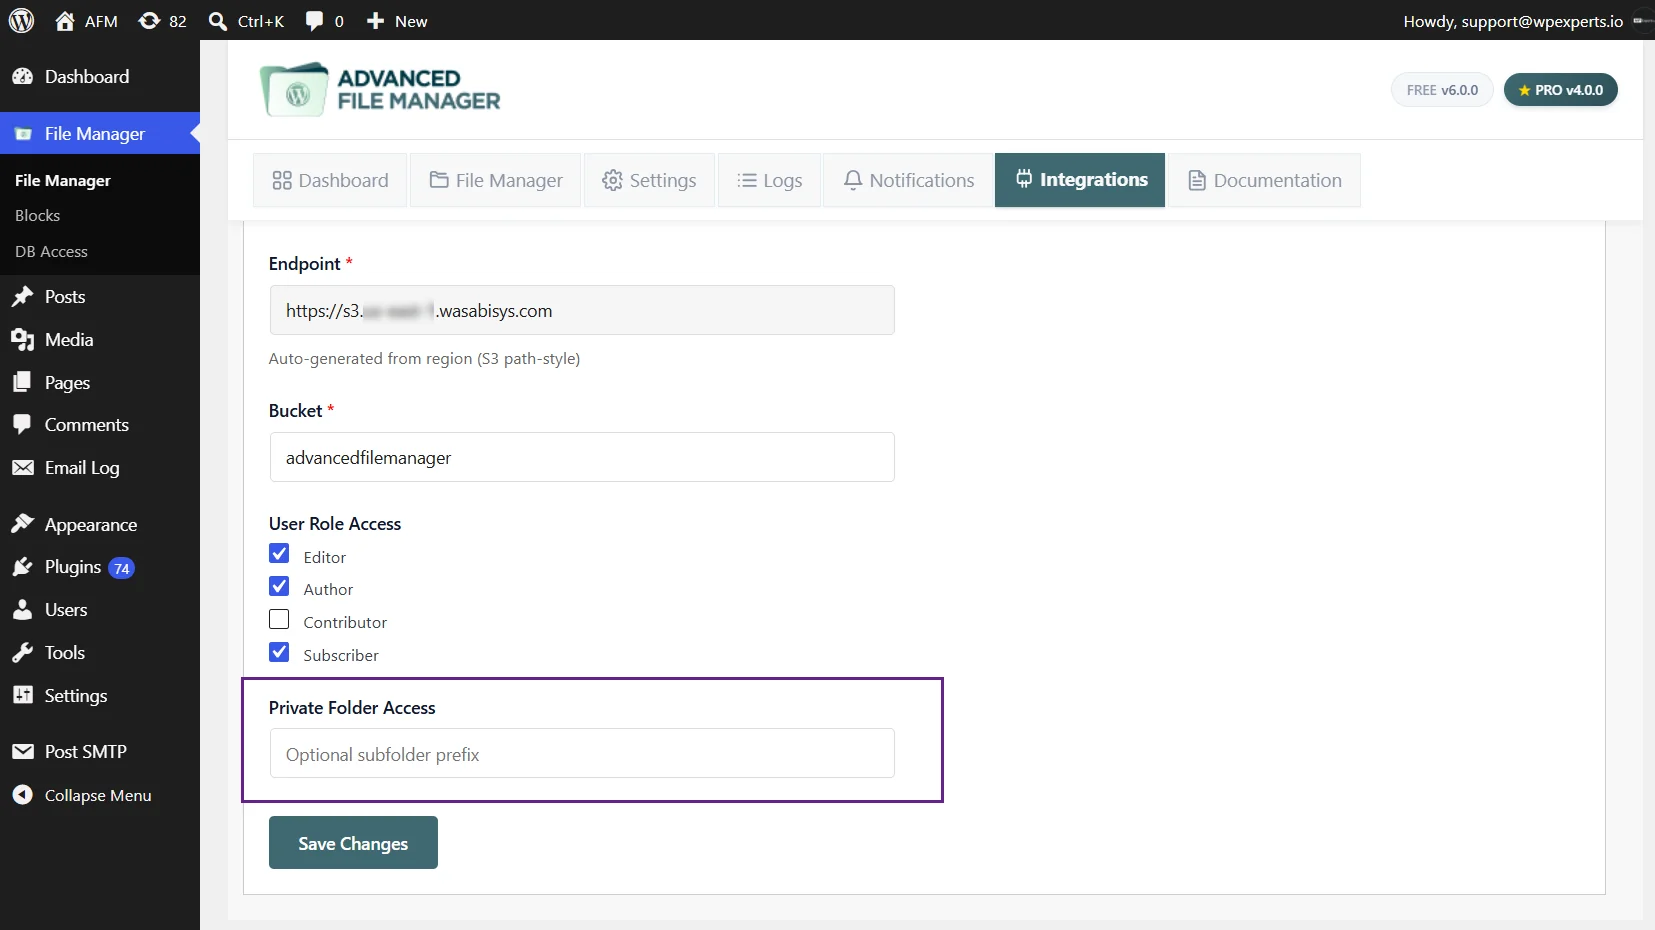
Task: Go to Pages in sidebar
Action: (100, 382)
